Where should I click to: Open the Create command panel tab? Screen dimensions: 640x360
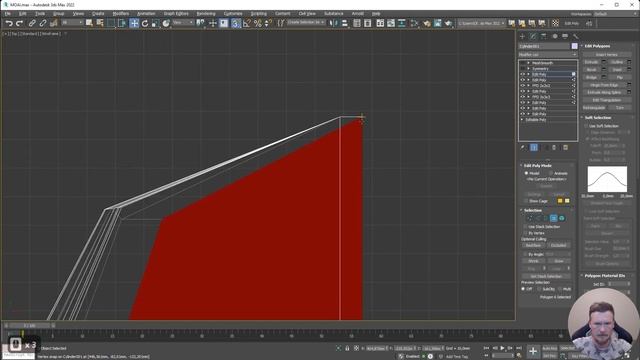pyautogui.click(x=522, y=36)
